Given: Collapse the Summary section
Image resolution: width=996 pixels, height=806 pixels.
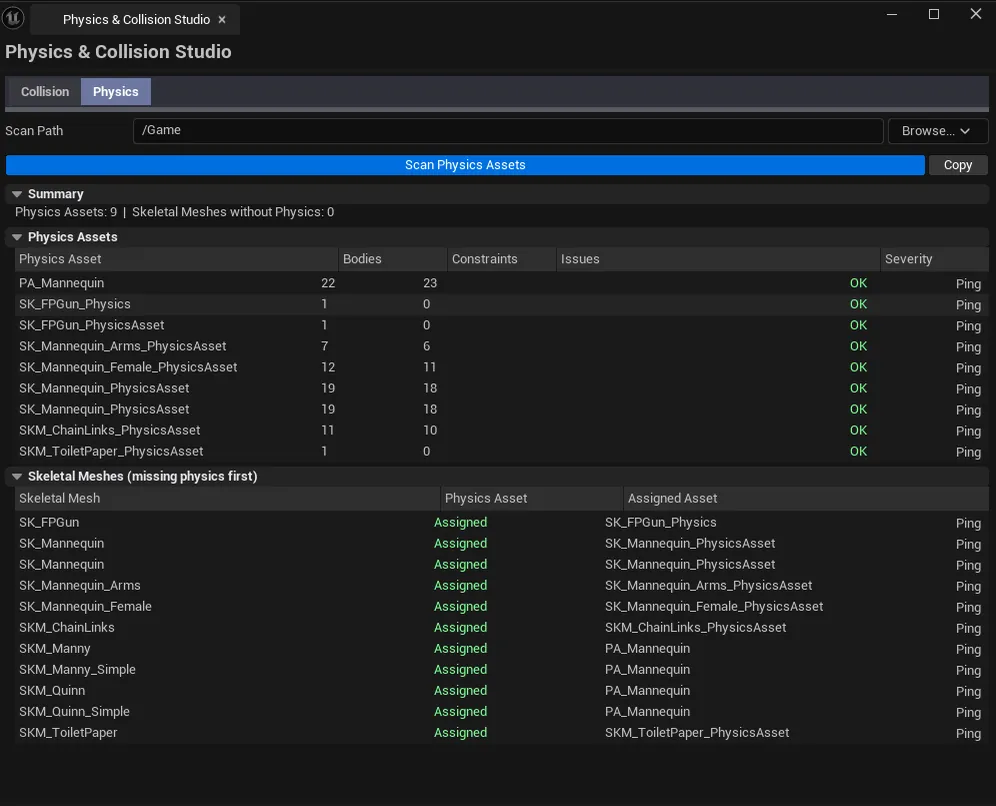Looking at the screenshot, I should (17, 194).
